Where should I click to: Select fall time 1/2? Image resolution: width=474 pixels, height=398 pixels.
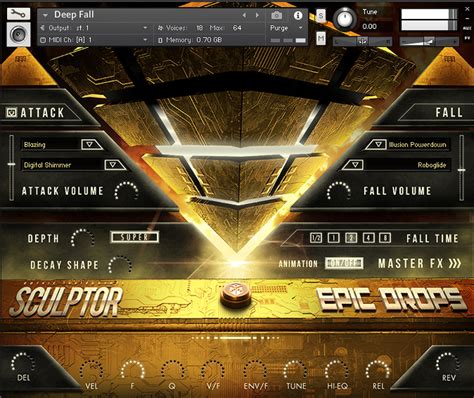click(x=316, y=238)
